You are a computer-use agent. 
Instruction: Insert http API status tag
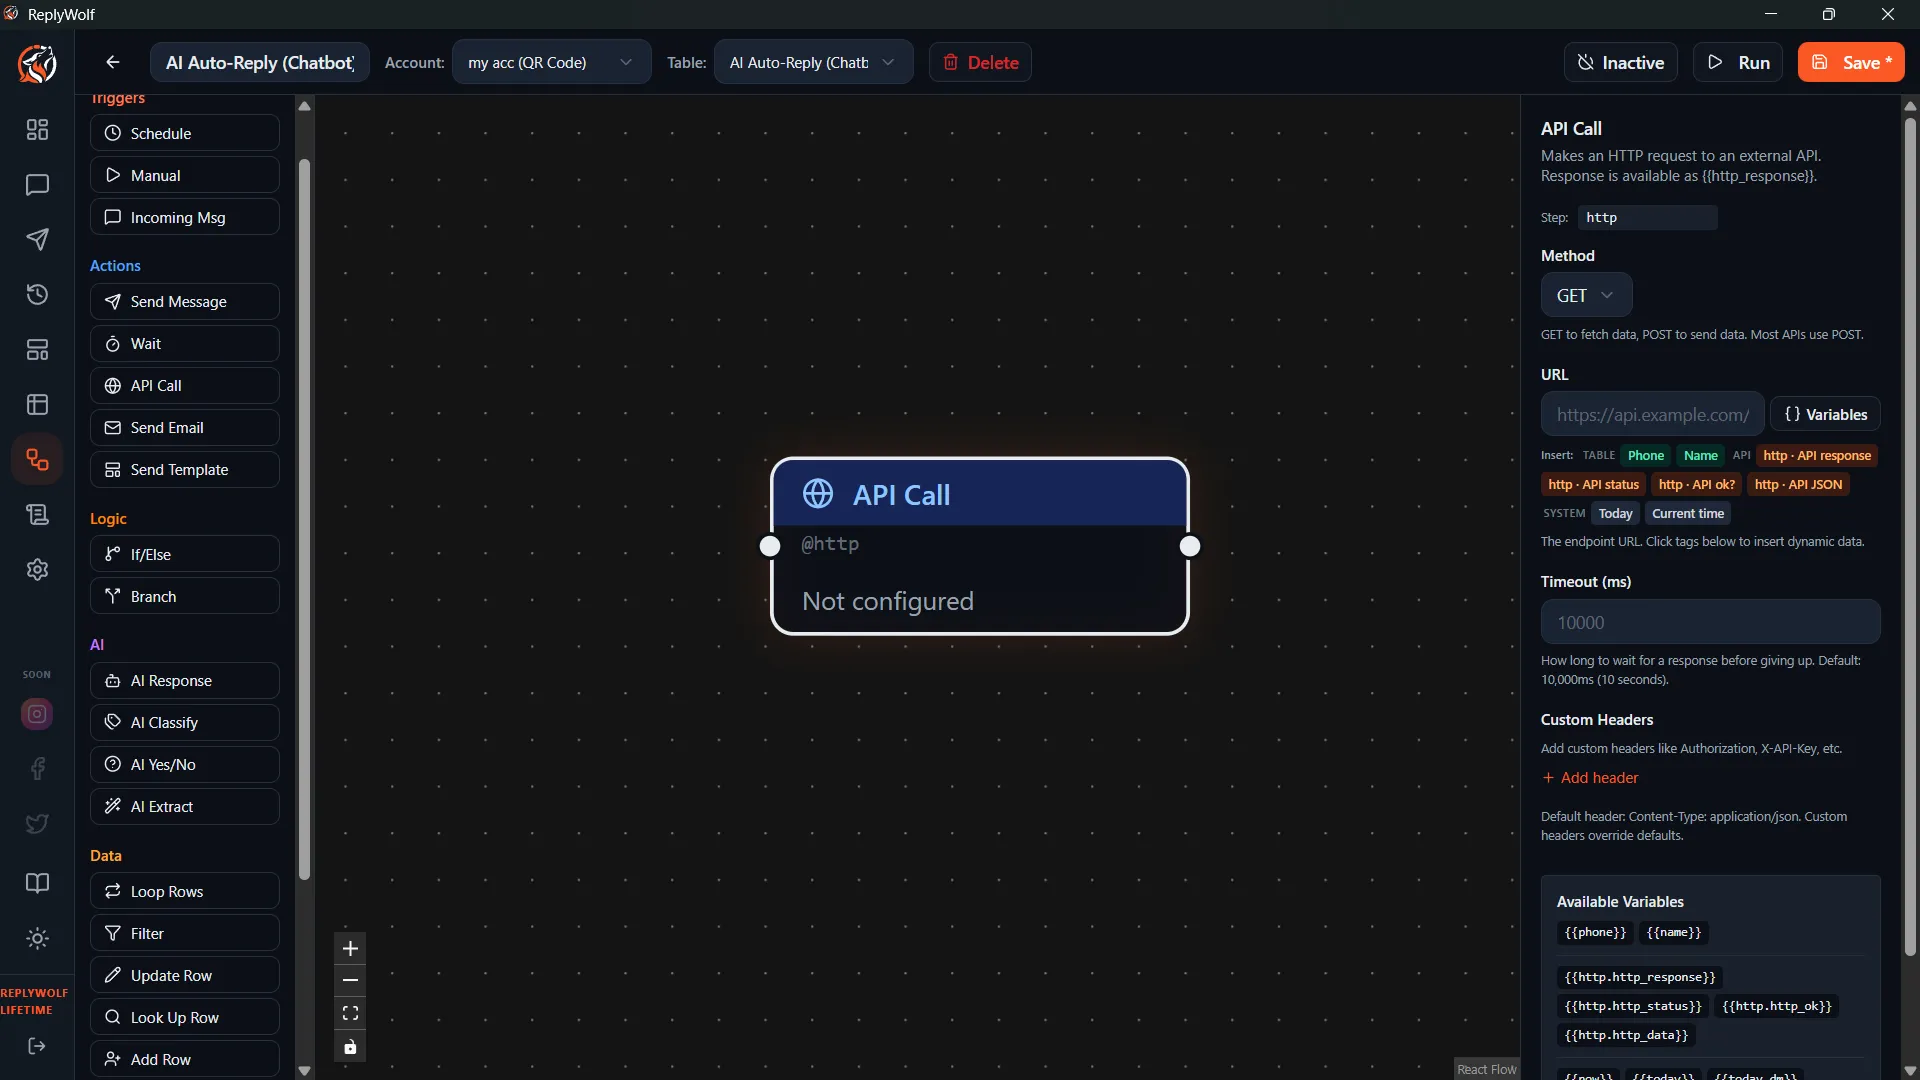[1593, 485]
